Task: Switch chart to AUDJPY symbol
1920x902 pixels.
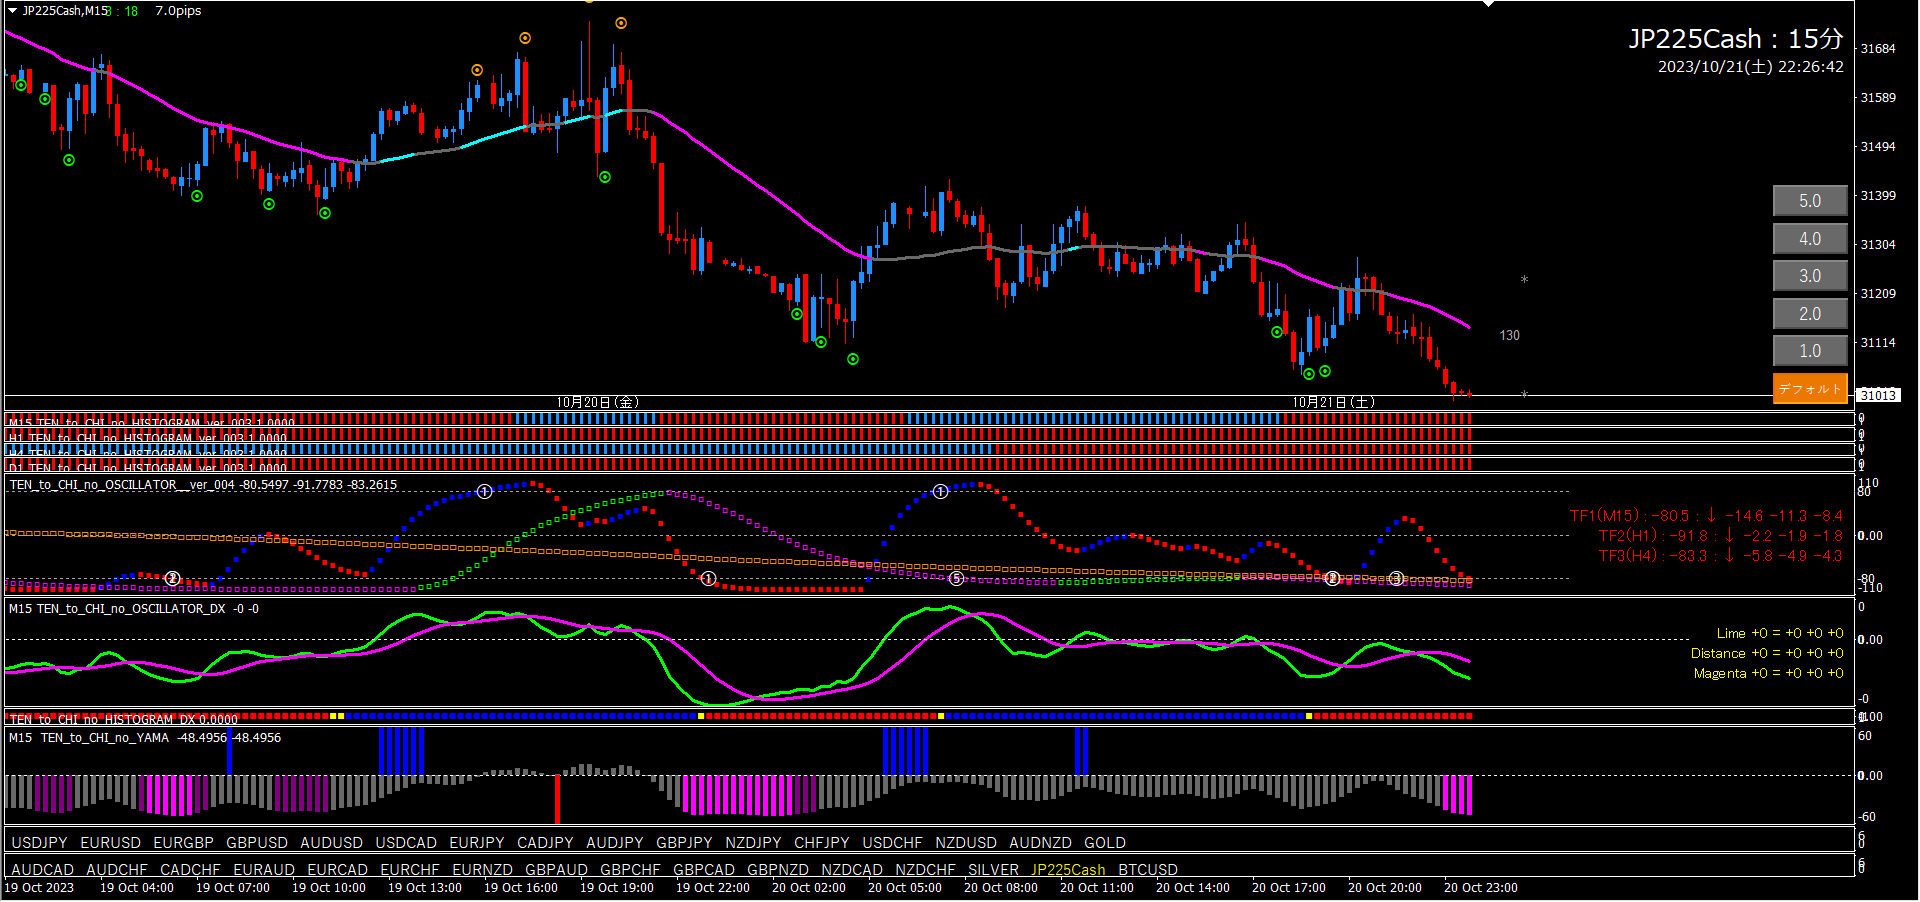Action: 615,843
